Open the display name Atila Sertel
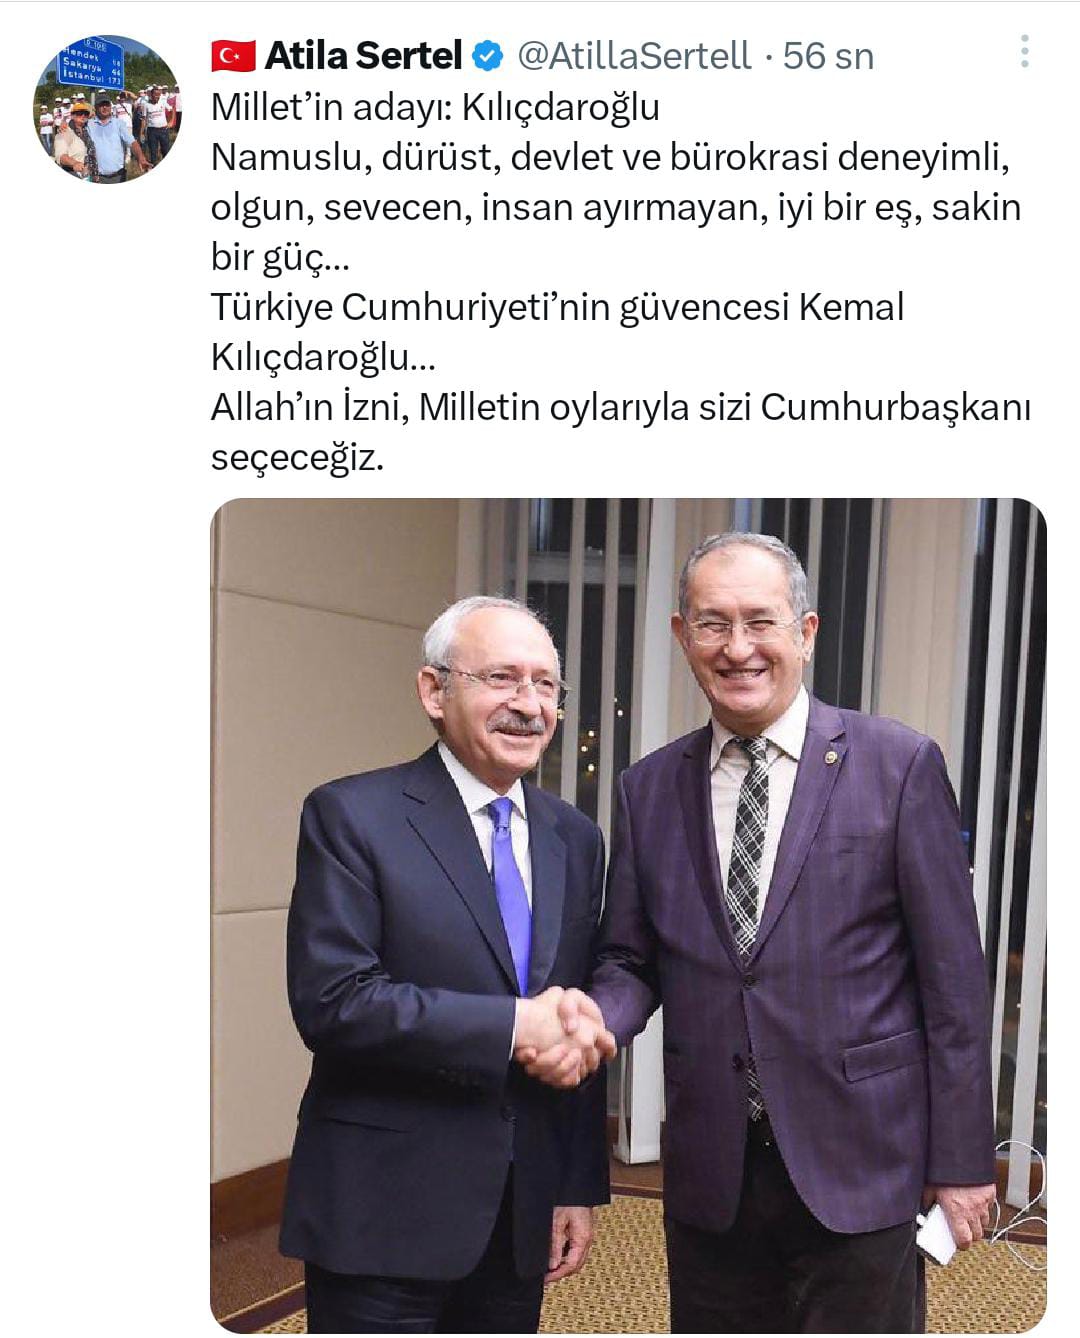 point(363,56)
